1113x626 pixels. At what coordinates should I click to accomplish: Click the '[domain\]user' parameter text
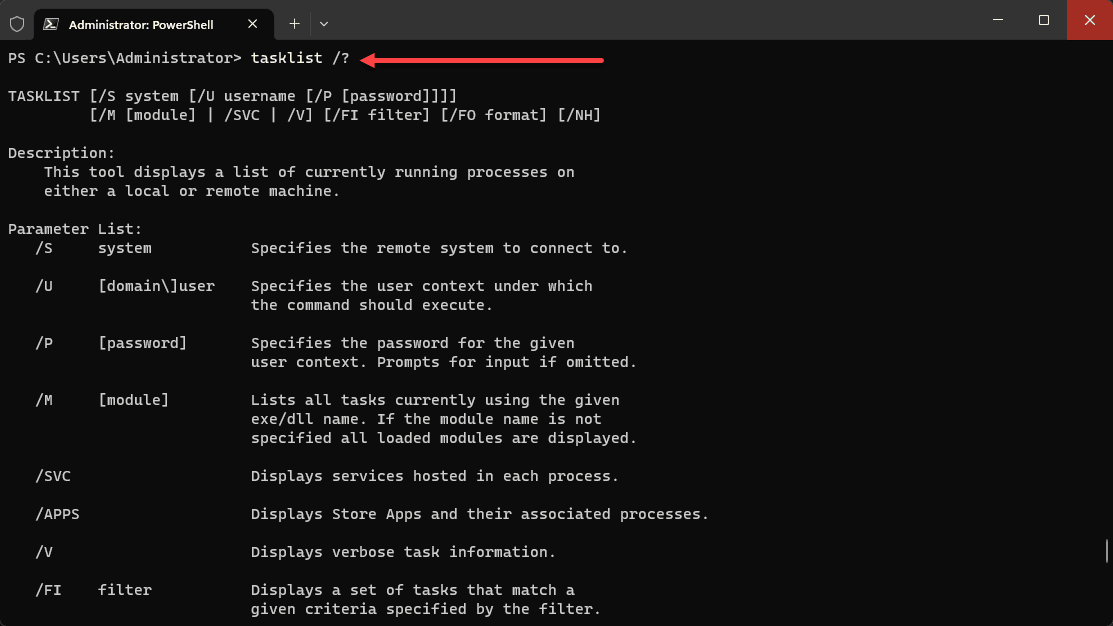pyautogui.click(x=156, y=286)
